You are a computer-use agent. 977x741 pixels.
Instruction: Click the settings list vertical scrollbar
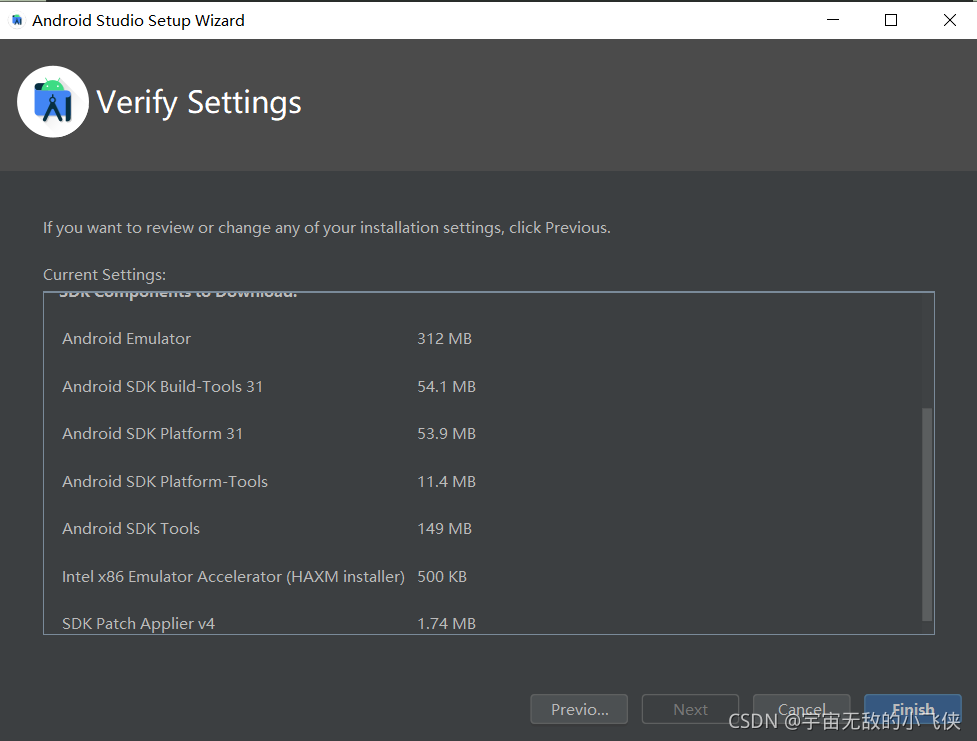pyautogui.click(x=927, y=515)
